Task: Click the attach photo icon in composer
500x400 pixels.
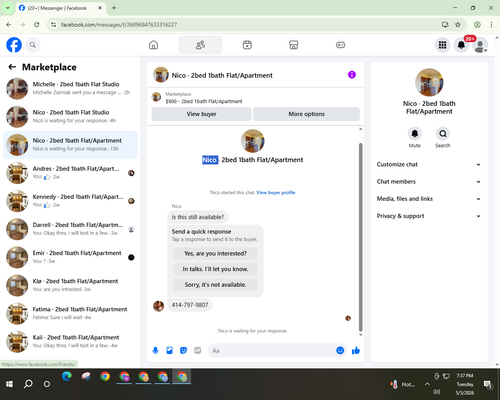Action: (x=169, y=350)
